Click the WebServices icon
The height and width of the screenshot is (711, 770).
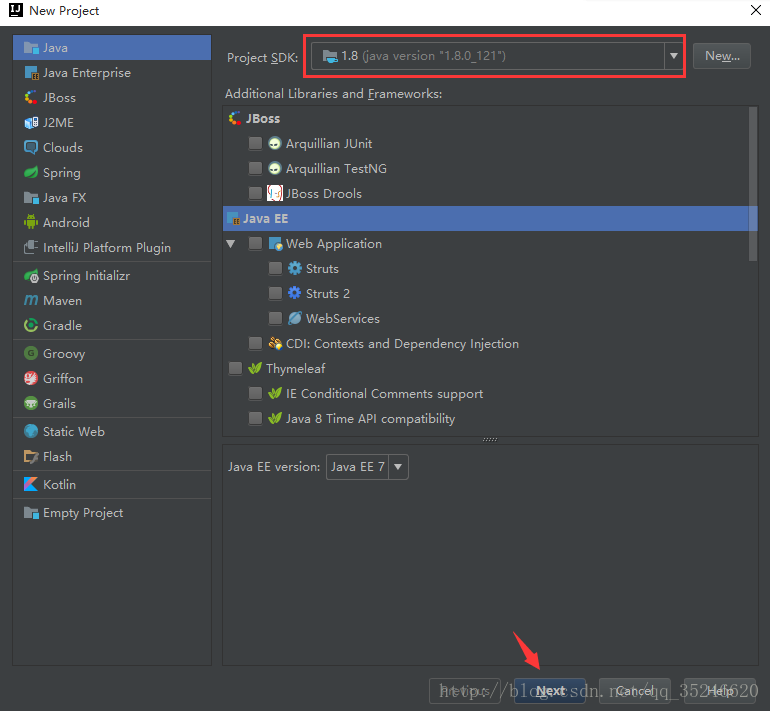295,318
